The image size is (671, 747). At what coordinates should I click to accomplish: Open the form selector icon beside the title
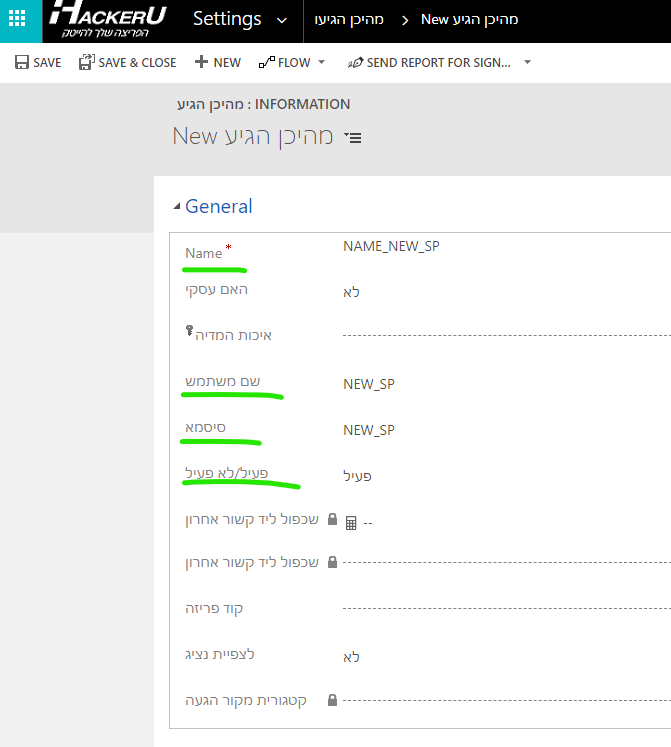pyautogui.click(x=352, y=137)
